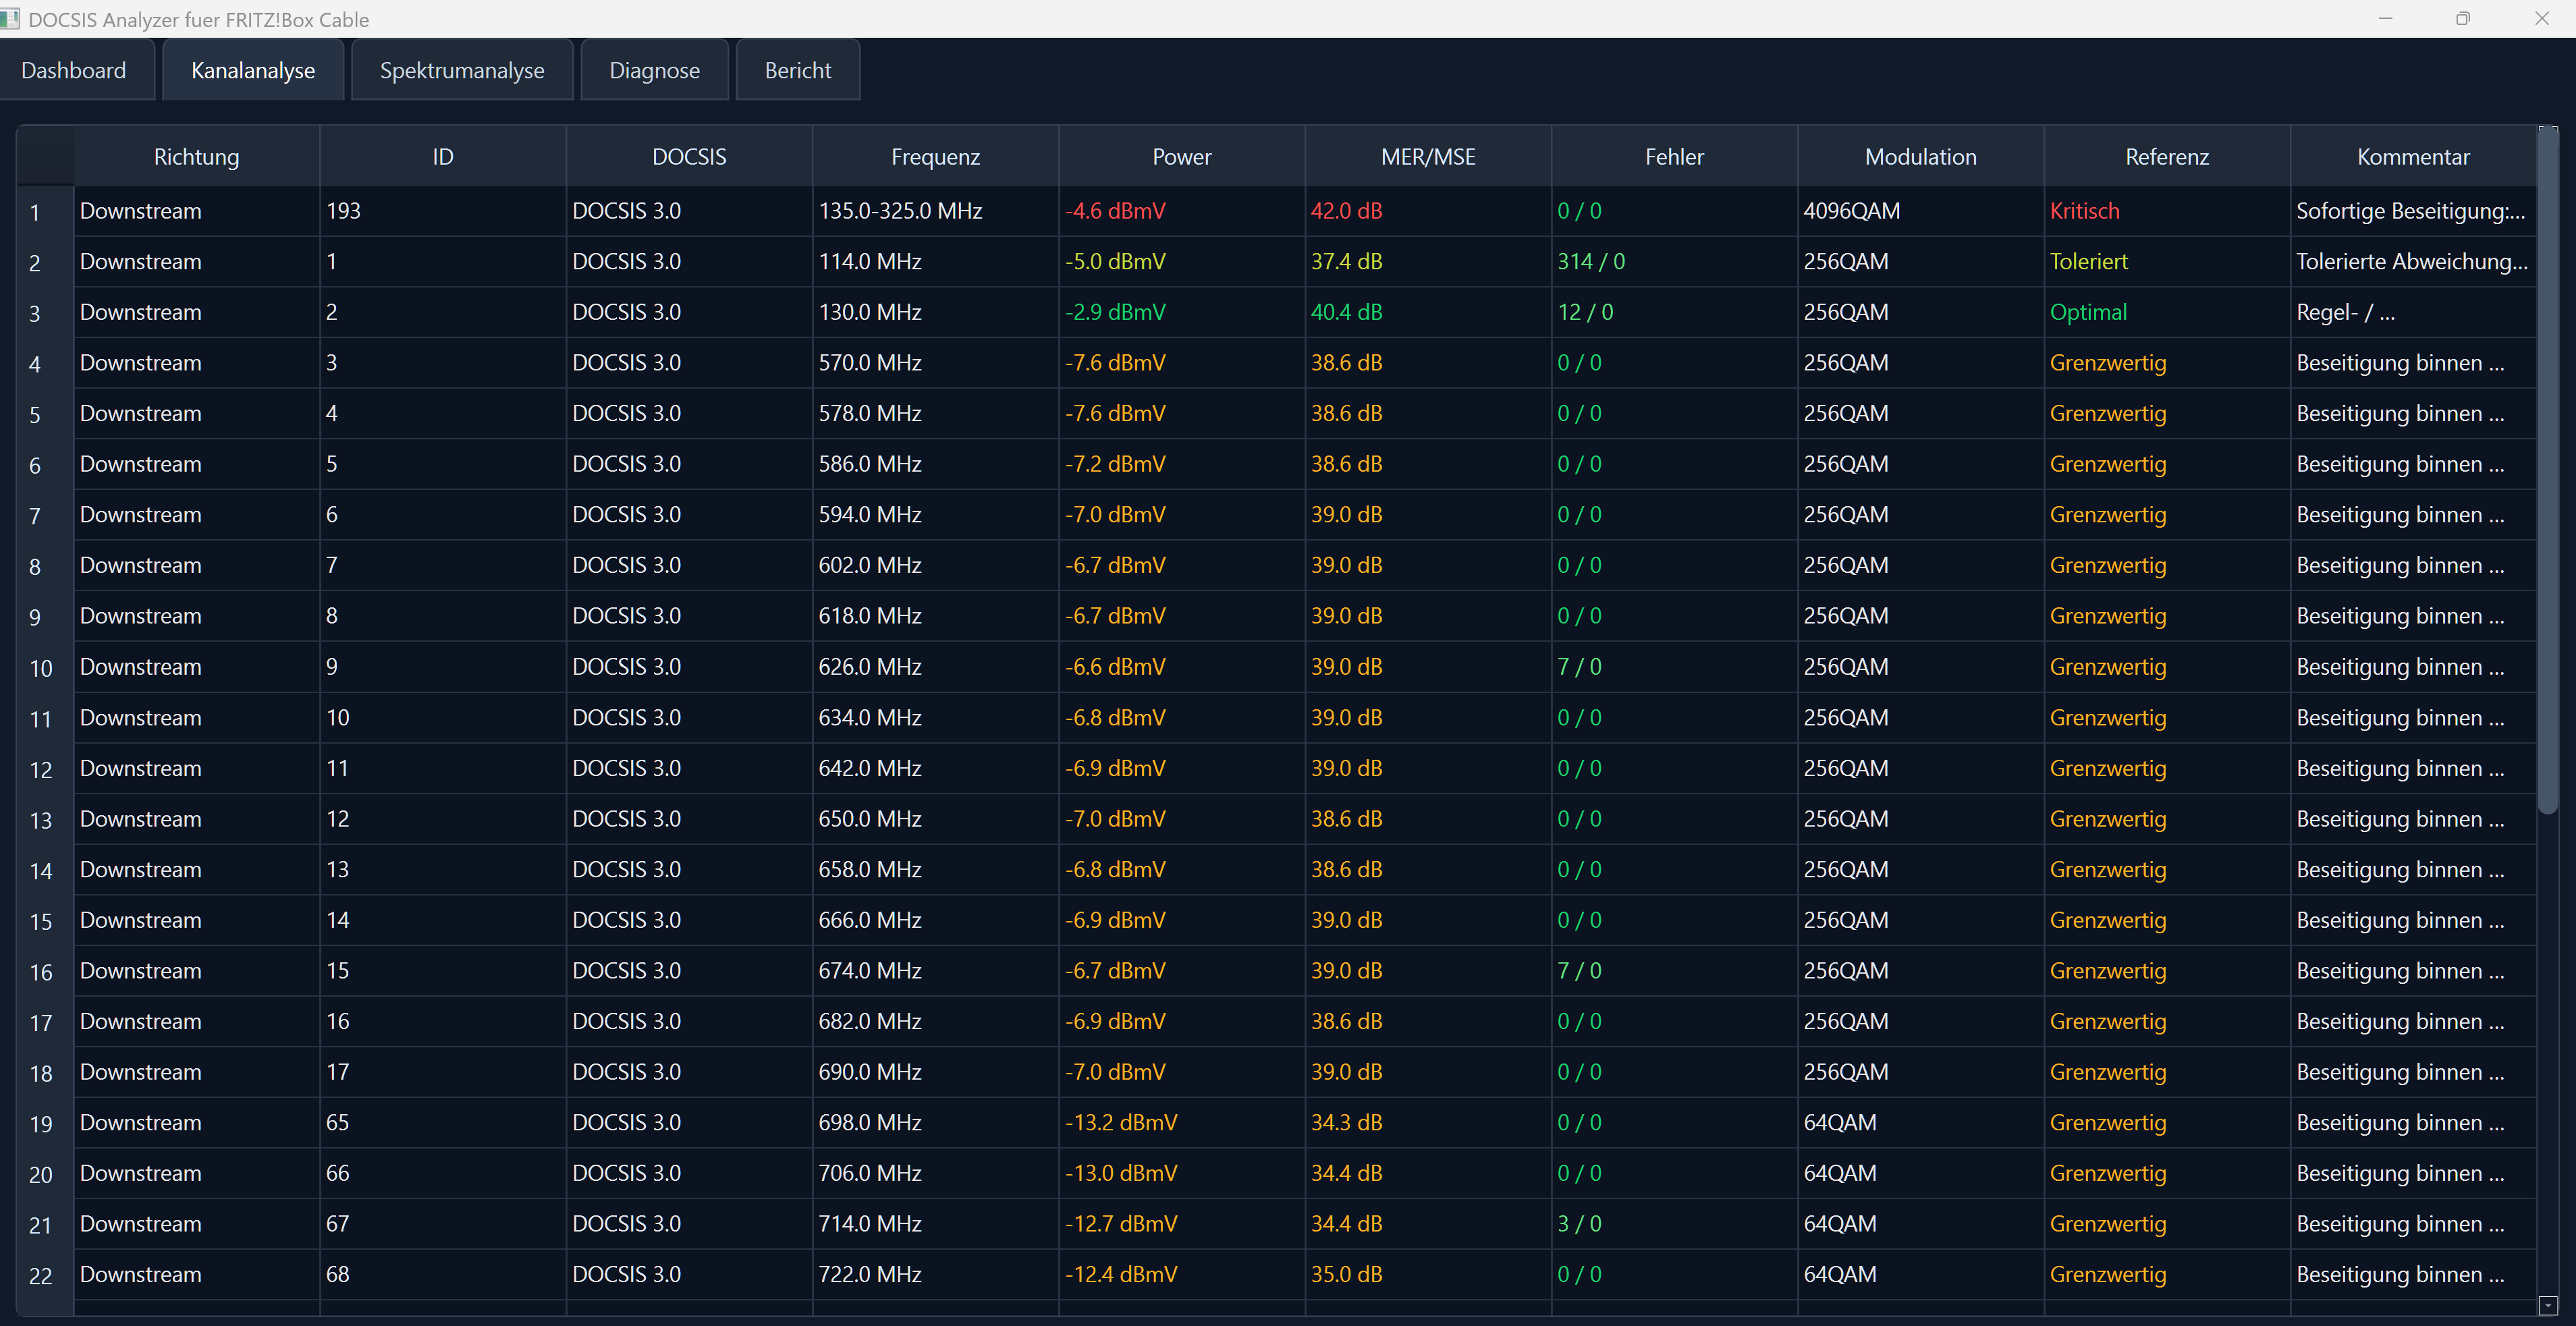2576x1326 pixels.
Task: Sort by the ID column header
Action: click(443, 156)
